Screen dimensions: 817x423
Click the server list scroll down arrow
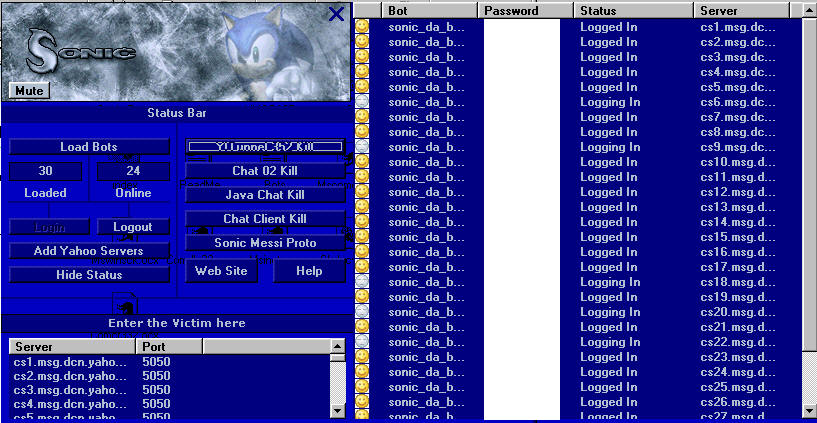point(338,410)
